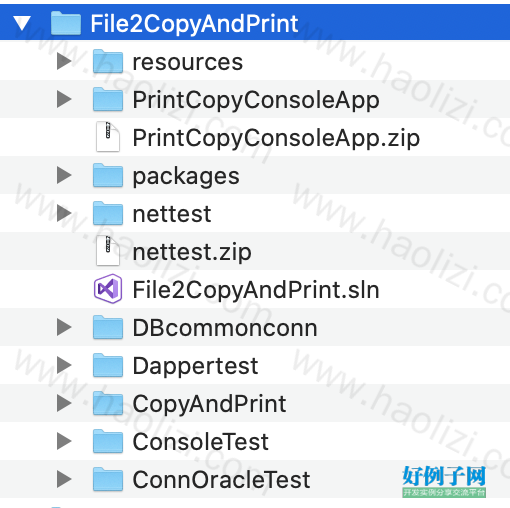This screenshot has width=510, height=508.
Task: Select the PrintCopyConsoleApp.zip file name
Action: tap(276, 138)
